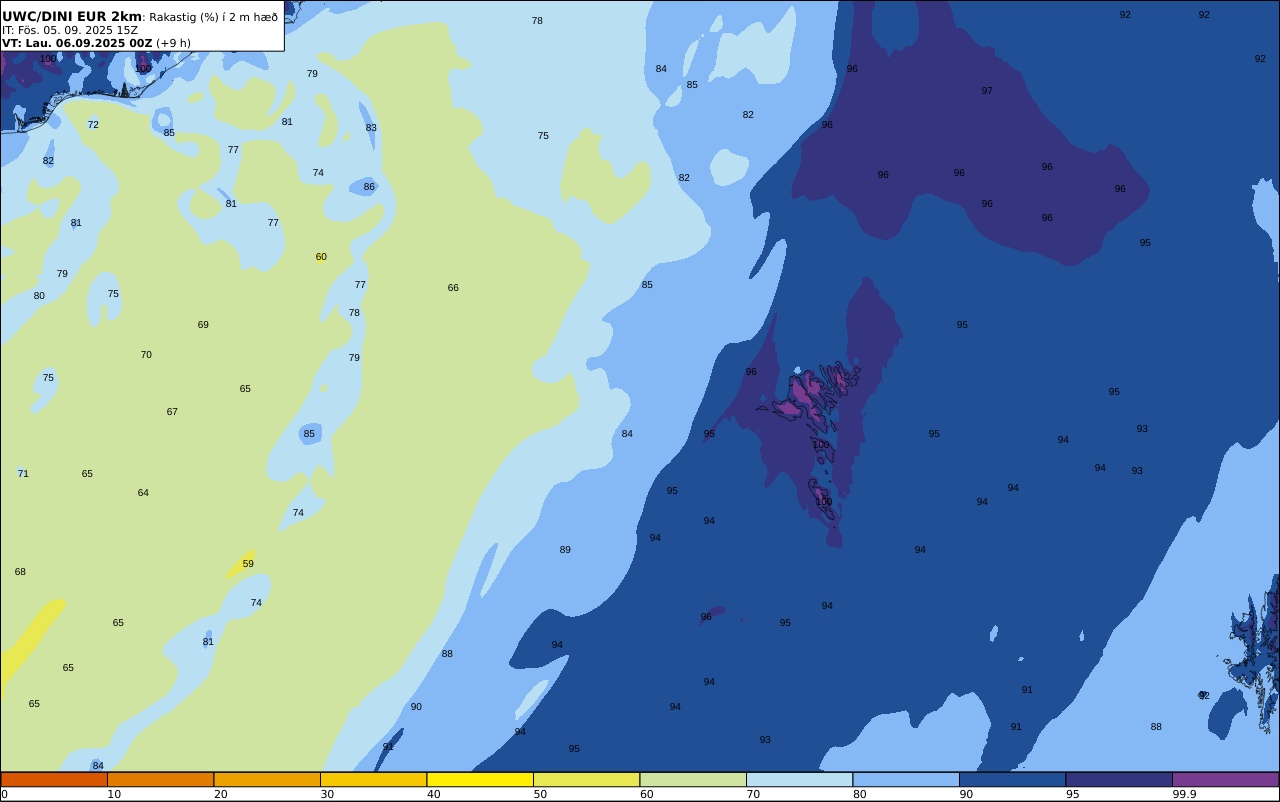Click the 0–10 dark orange legend swatch

[x=54, y=779]
